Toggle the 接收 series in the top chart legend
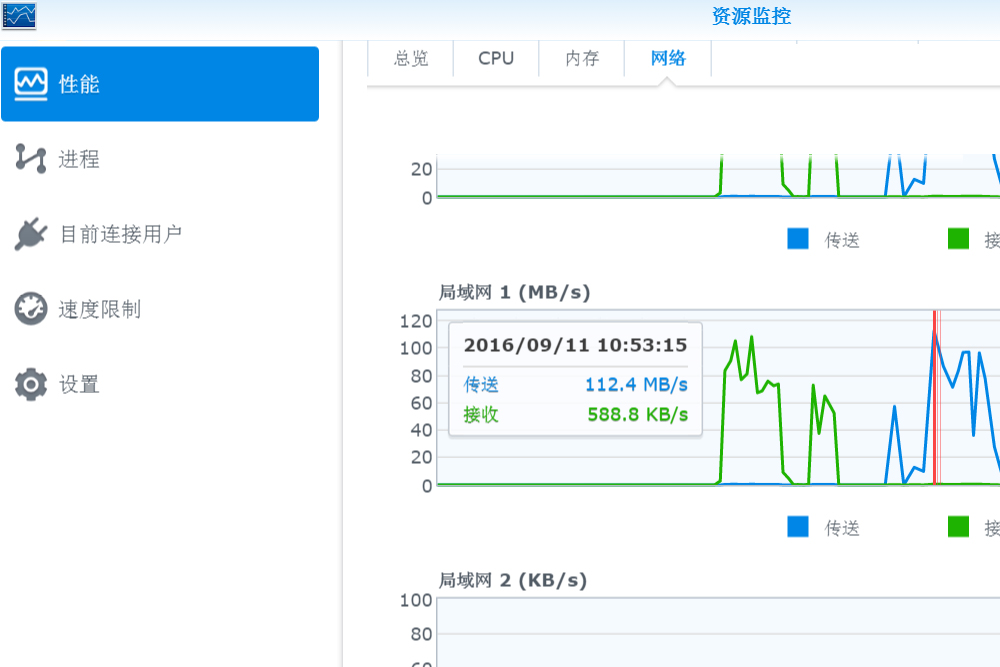1000x667 pixels. pyautogui.click(x=989, y=238)
